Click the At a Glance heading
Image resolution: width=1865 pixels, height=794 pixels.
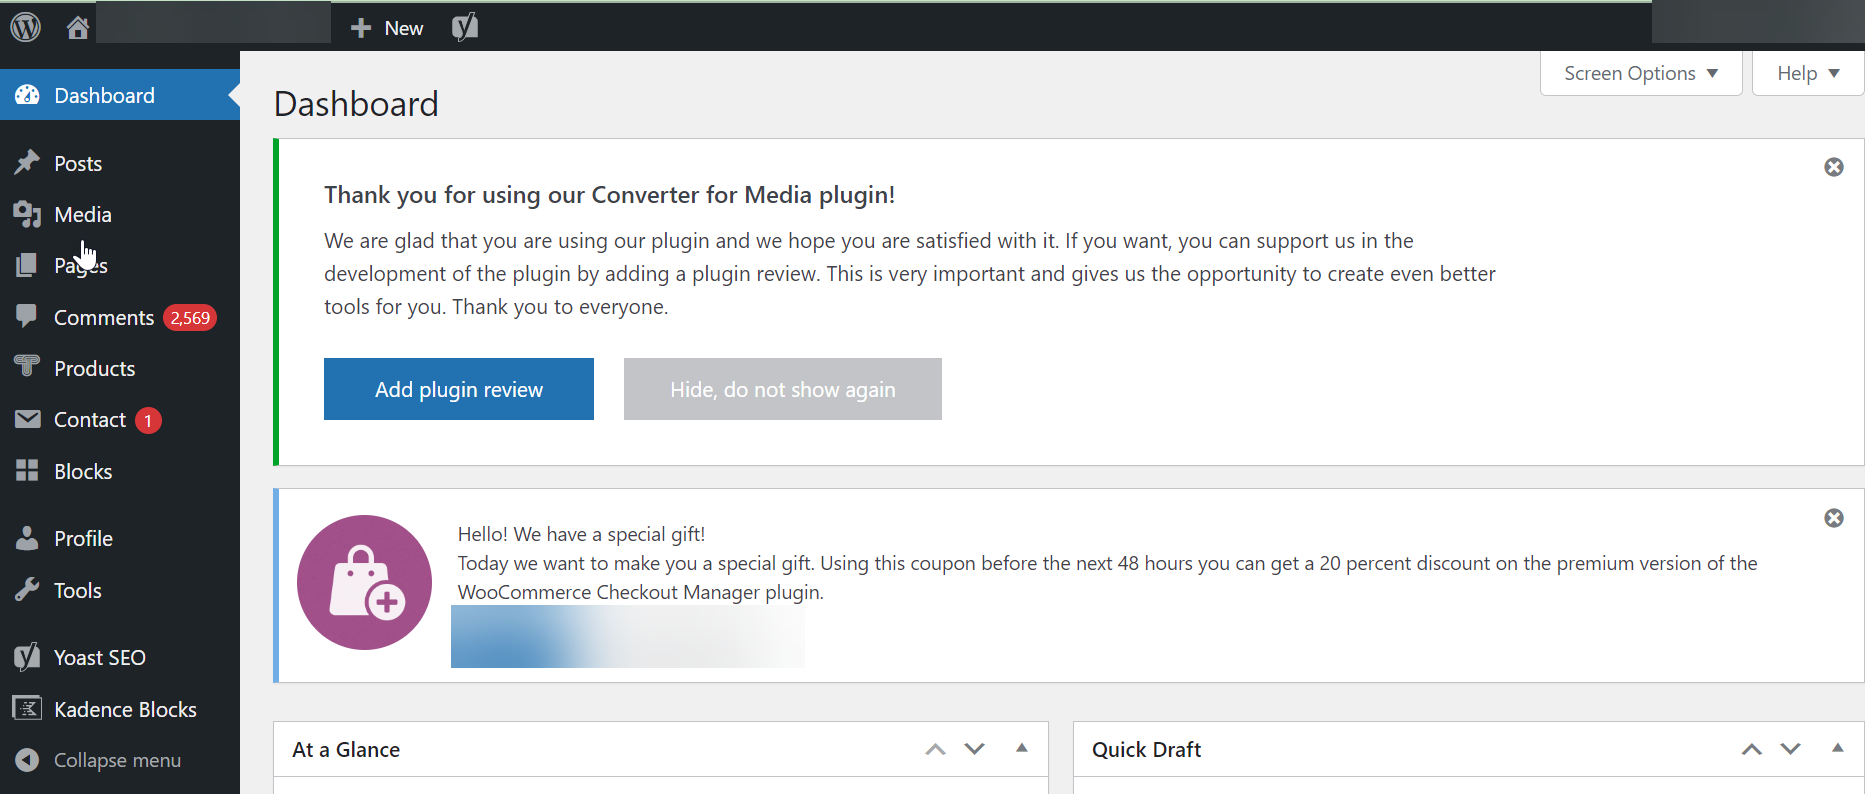tap(346, 749)
